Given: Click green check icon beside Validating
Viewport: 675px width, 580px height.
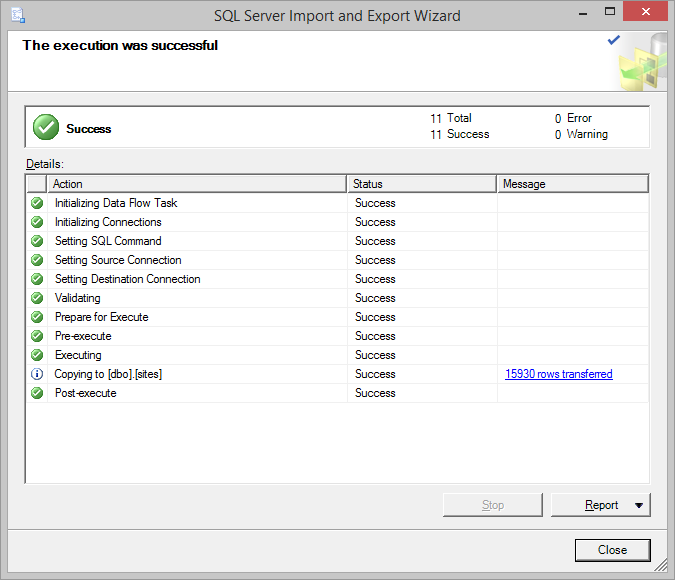Looking at the screenshot, I should click(37, 298).
